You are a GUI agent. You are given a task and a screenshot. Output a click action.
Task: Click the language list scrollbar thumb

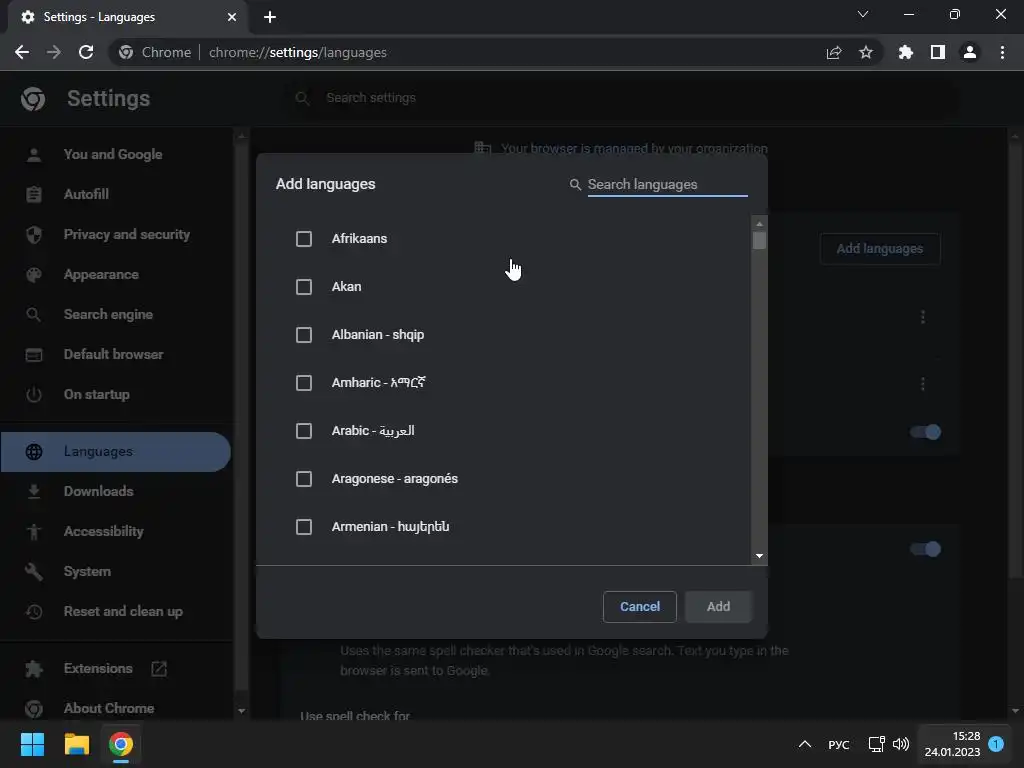point(759,241)
